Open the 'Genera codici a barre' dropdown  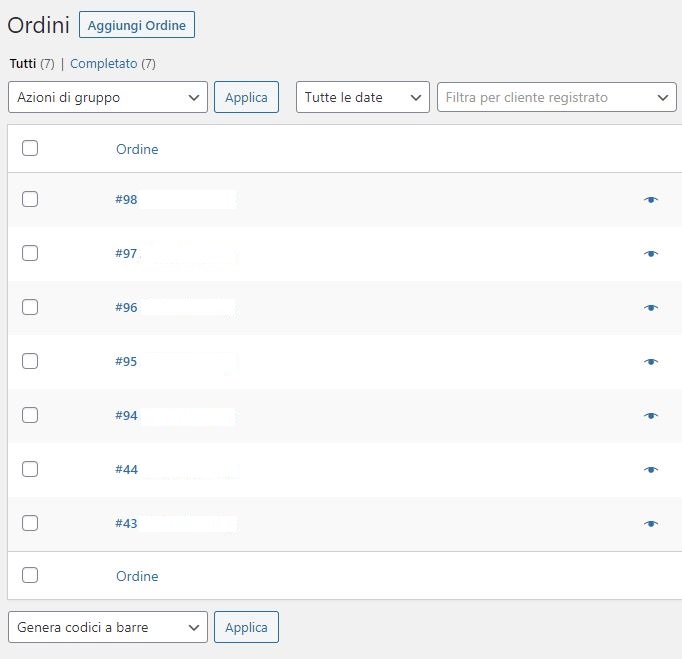pyautogui.click(x=108, y=627)
